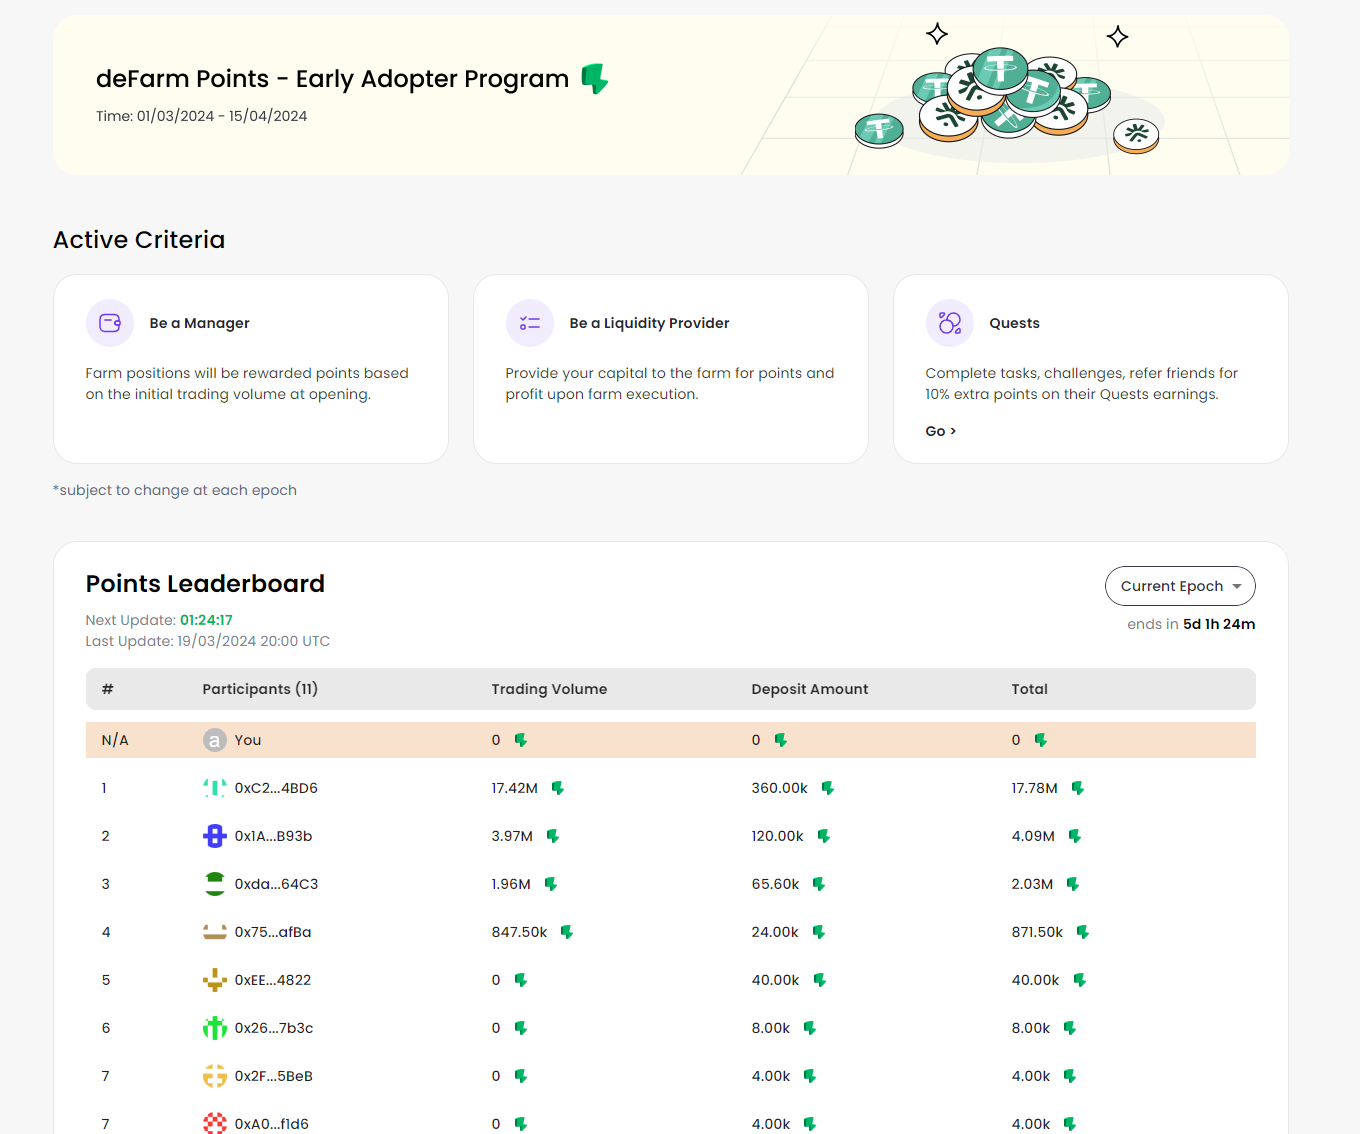Click the Total column header
This screenshot has height=1134, width=1360.
[x=1029, y=689]
